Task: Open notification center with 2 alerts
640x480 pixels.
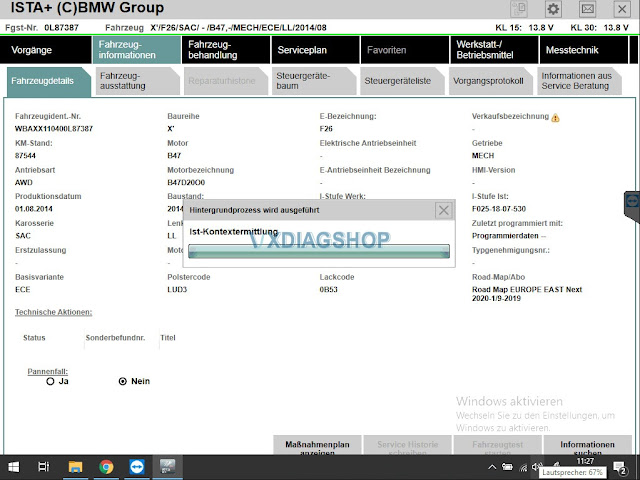Action: point(620,468)
